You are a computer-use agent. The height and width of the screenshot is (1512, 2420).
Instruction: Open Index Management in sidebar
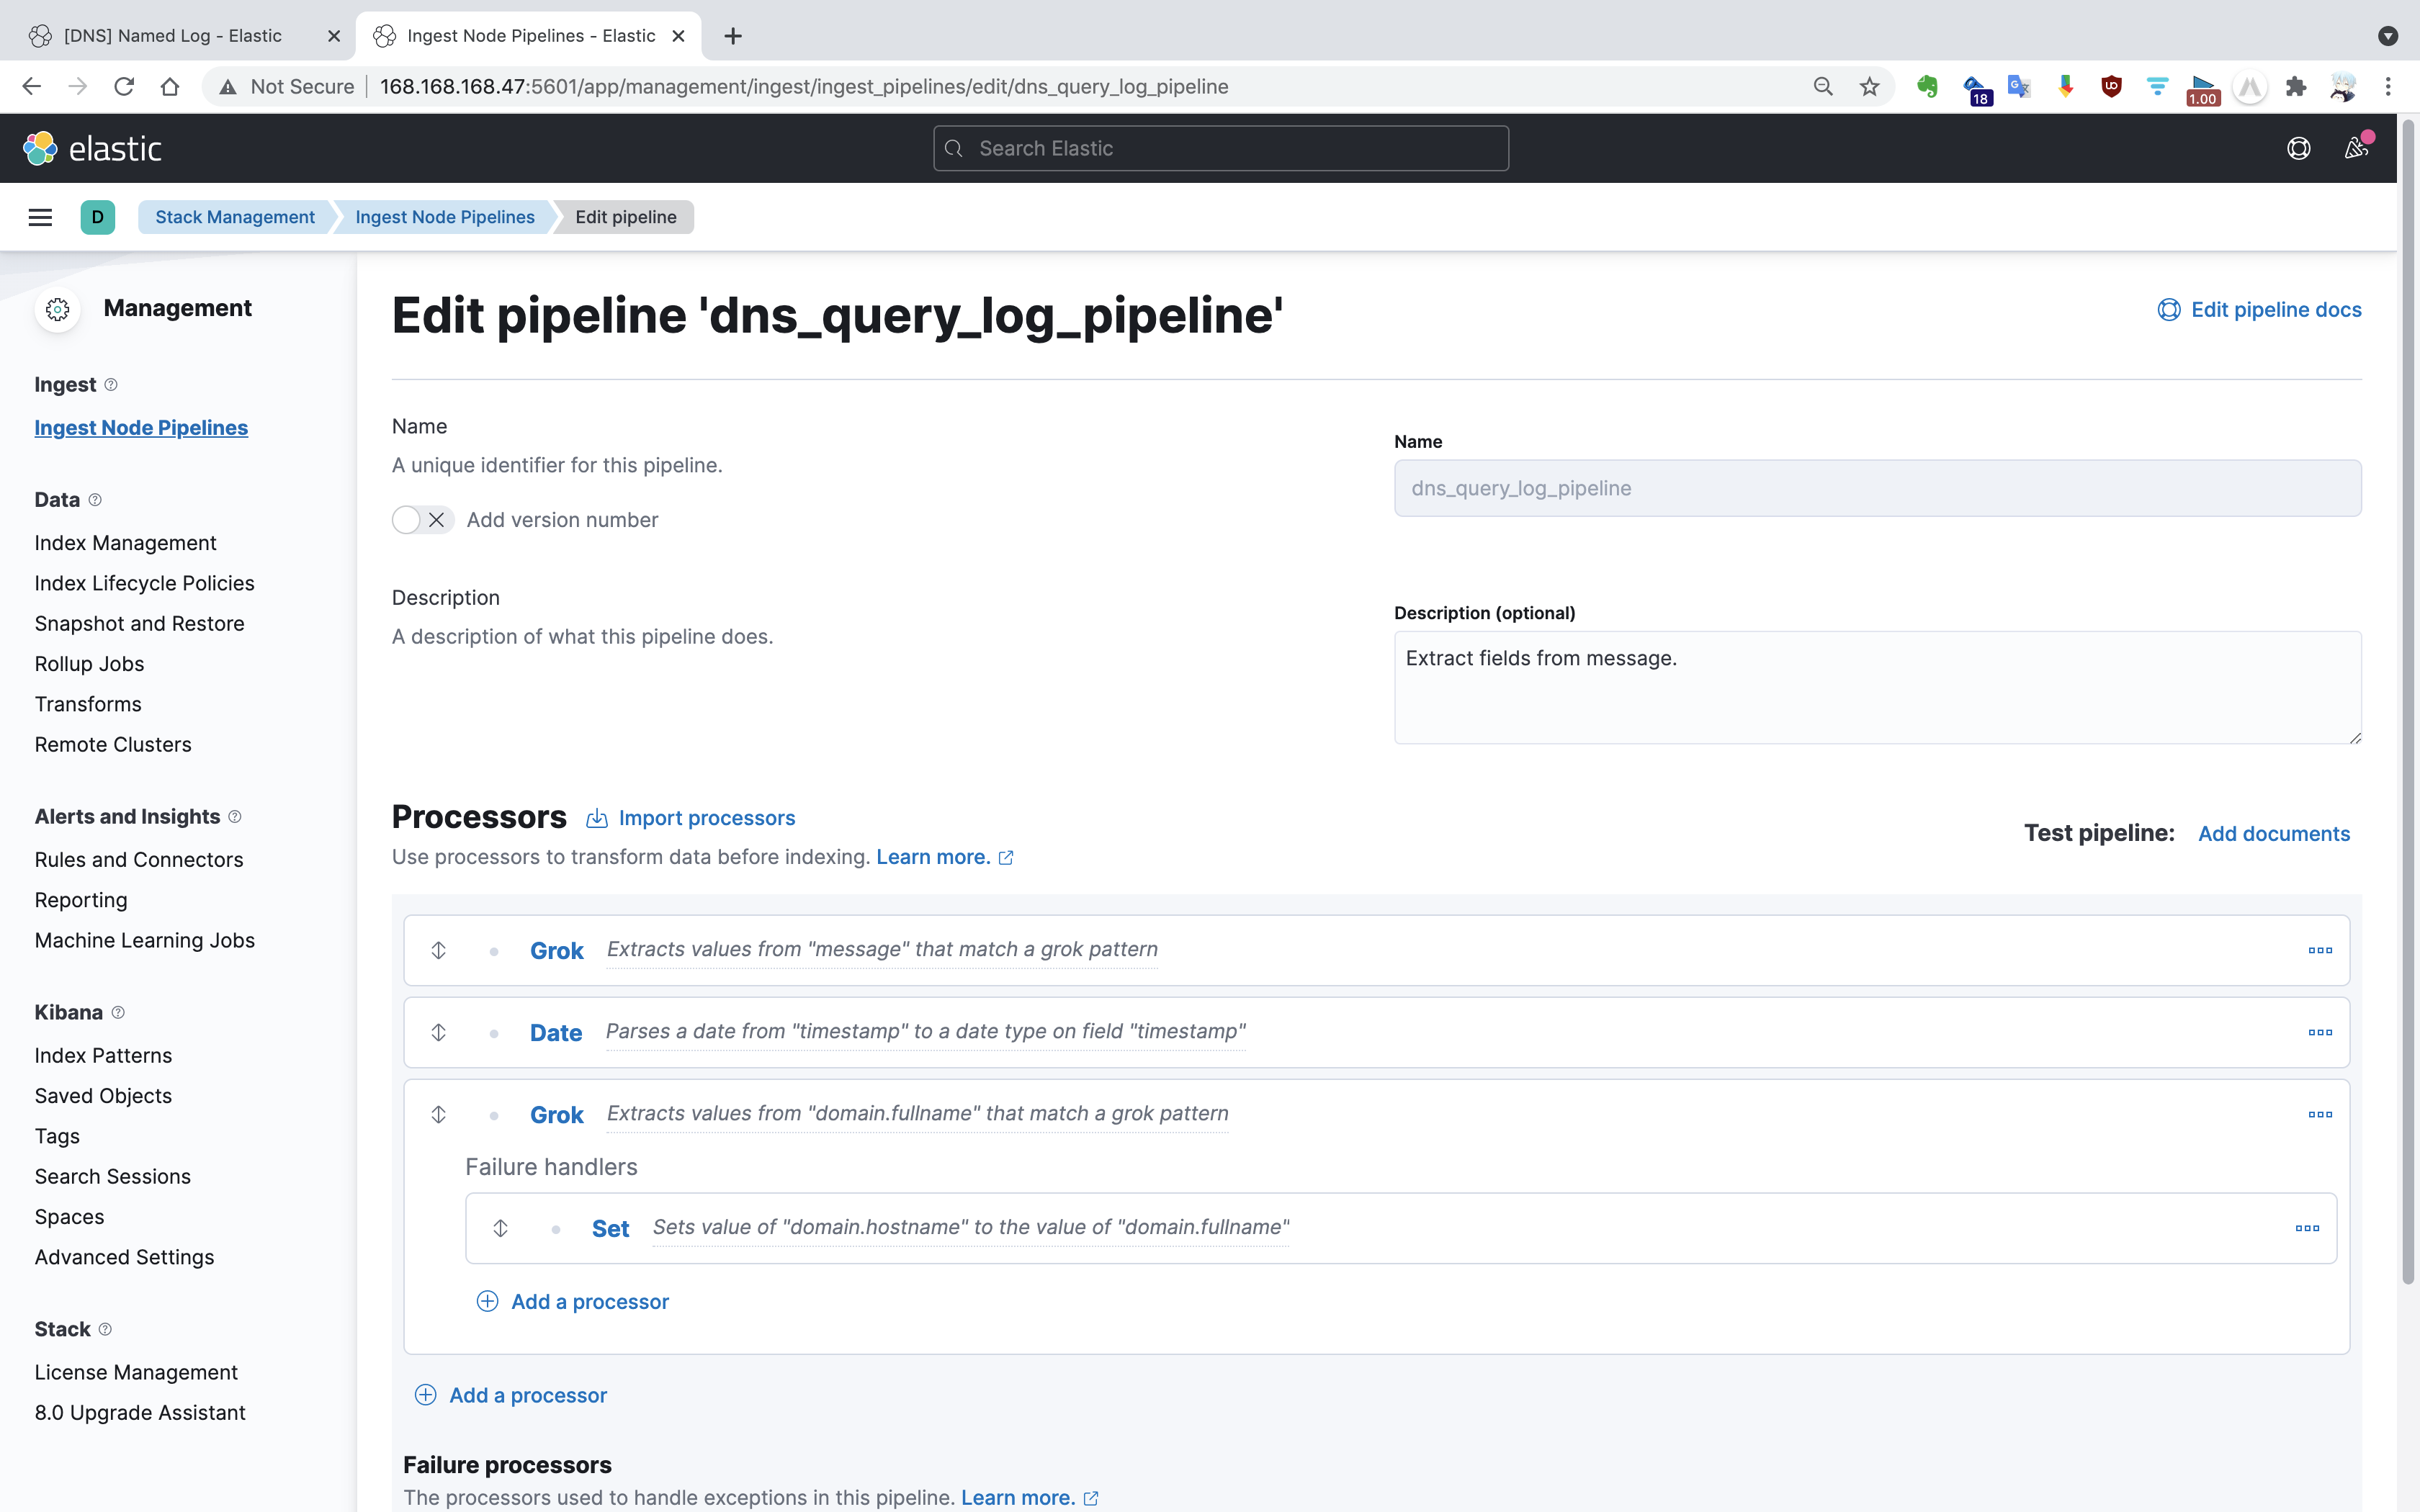tap(125, 543)
